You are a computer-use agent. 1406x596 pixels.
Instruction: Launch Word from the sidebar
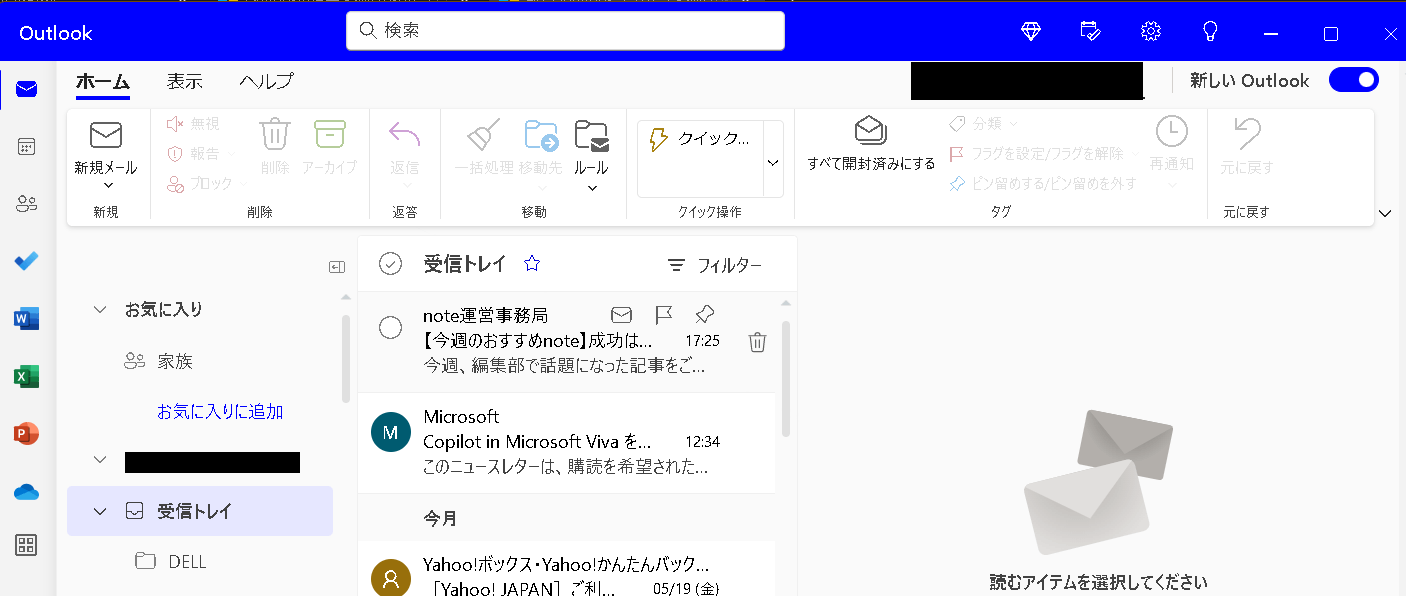tap(27, 319)
